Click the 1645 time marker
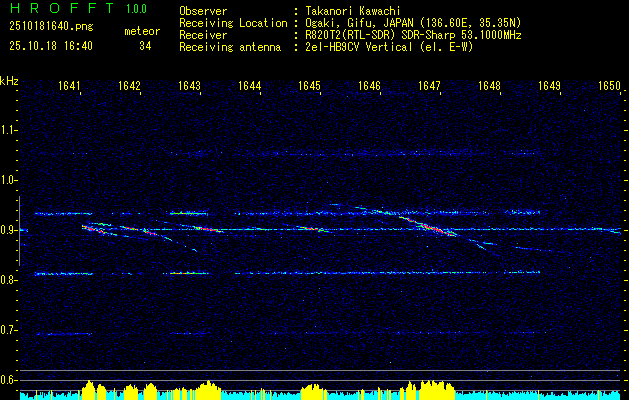The height and width of the screenshot is (400, 629). click(x=310, y=85)
